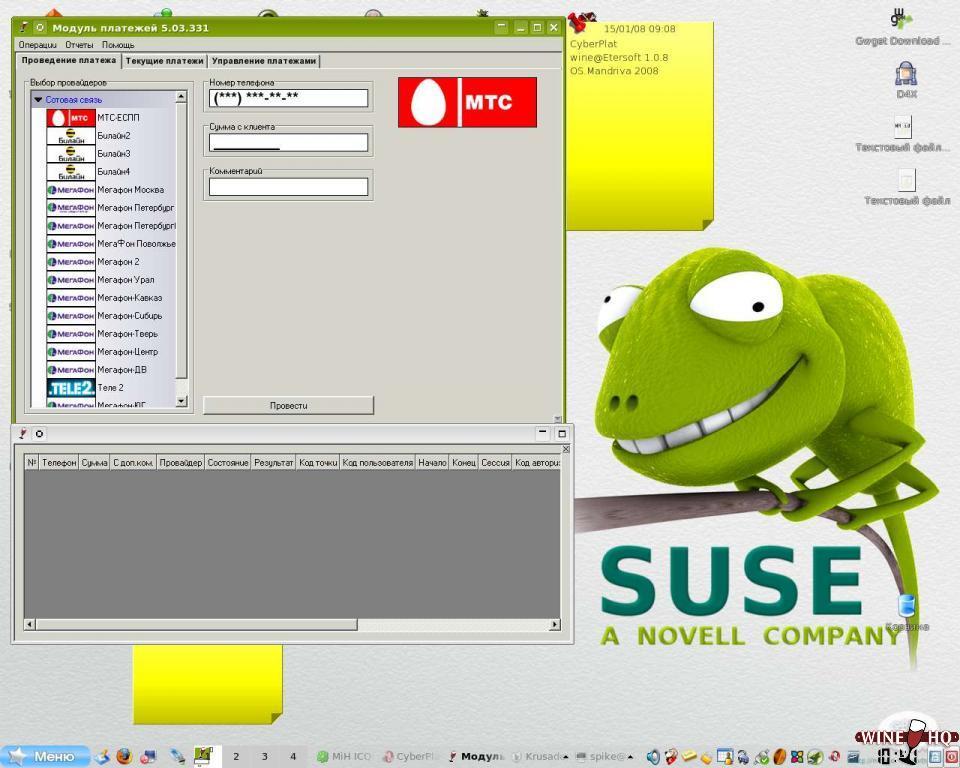
Task: Choose the Билайн2 provider icon
Action: 71,136
